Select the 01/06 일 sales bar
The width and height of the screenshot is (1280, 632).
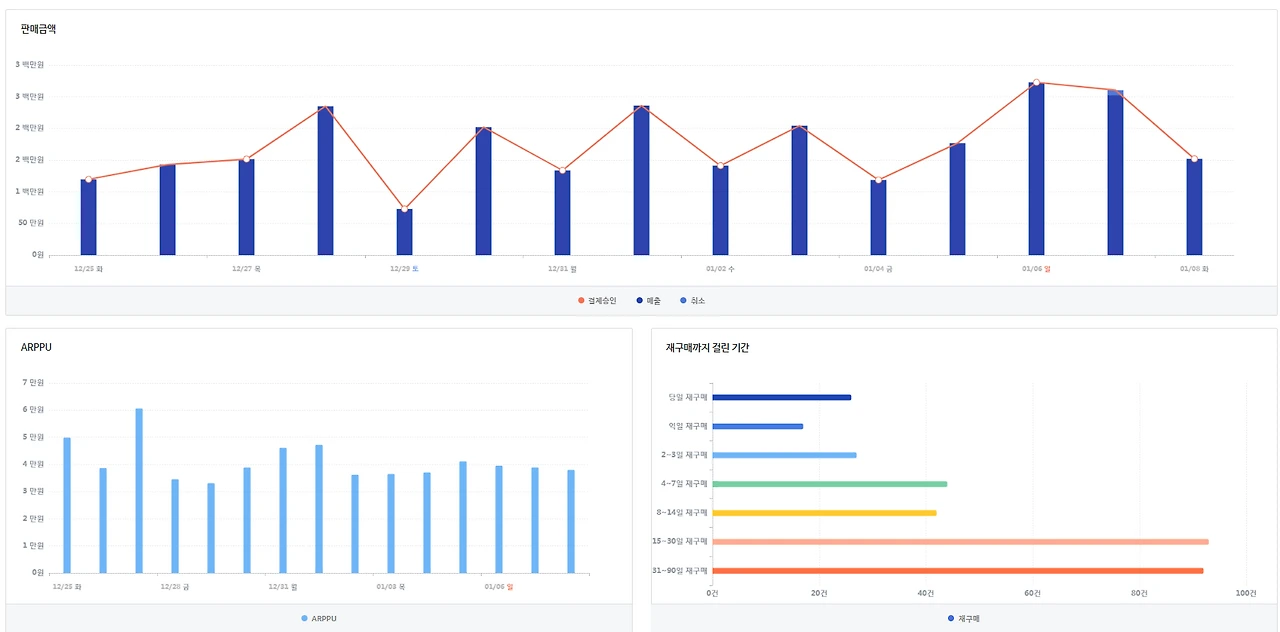tap(1036, 169)
